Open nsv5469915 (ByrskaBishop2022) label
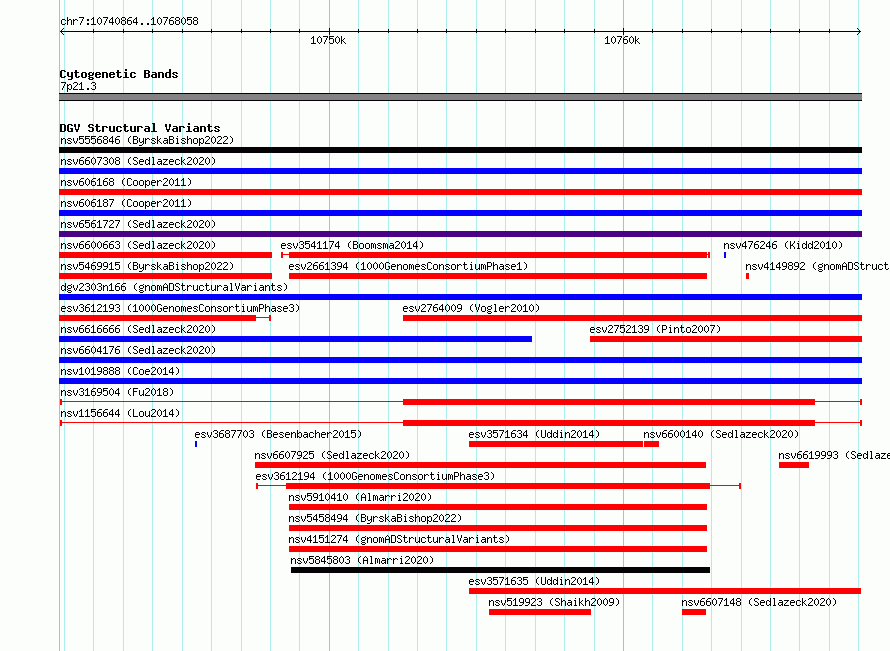The image size is (890, 651). point(147,266)
